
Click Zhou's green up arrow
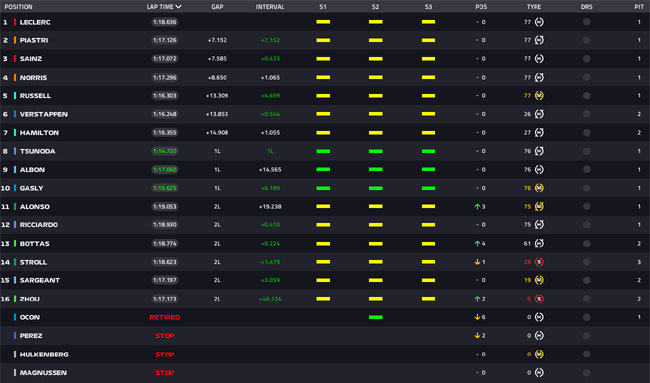click(477, 299)
